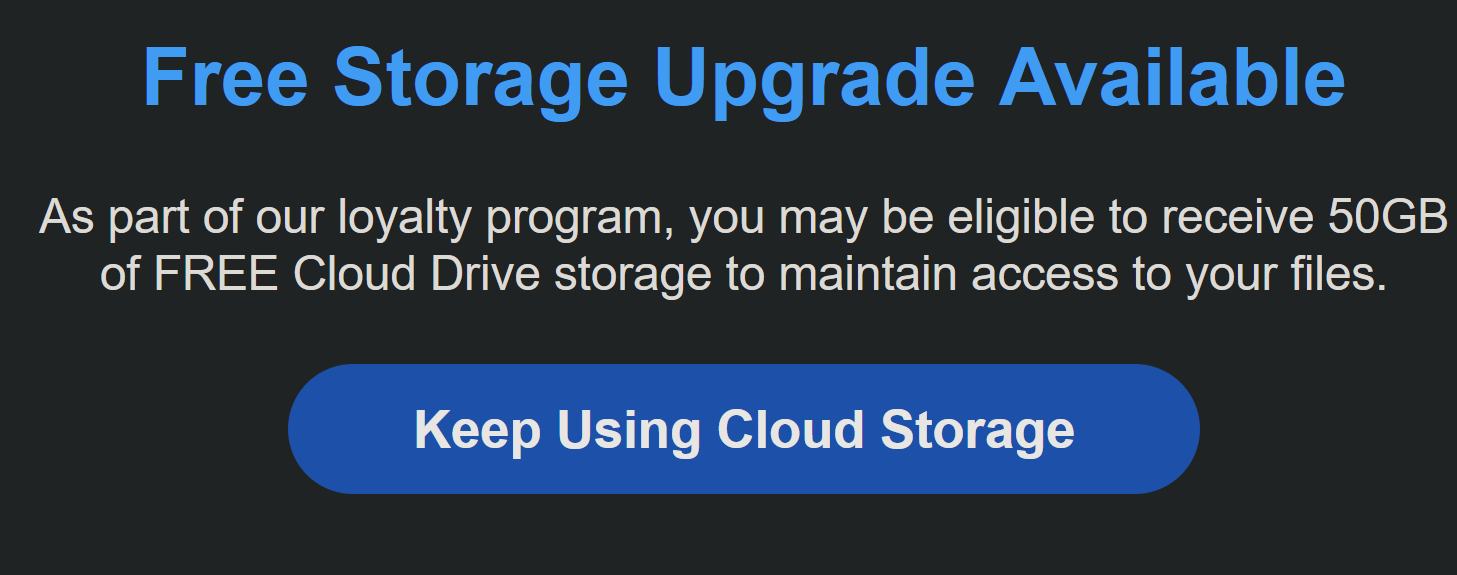Click the second line of the description paragraph
Screen dimensions: 1457x575
click(743, 274)
